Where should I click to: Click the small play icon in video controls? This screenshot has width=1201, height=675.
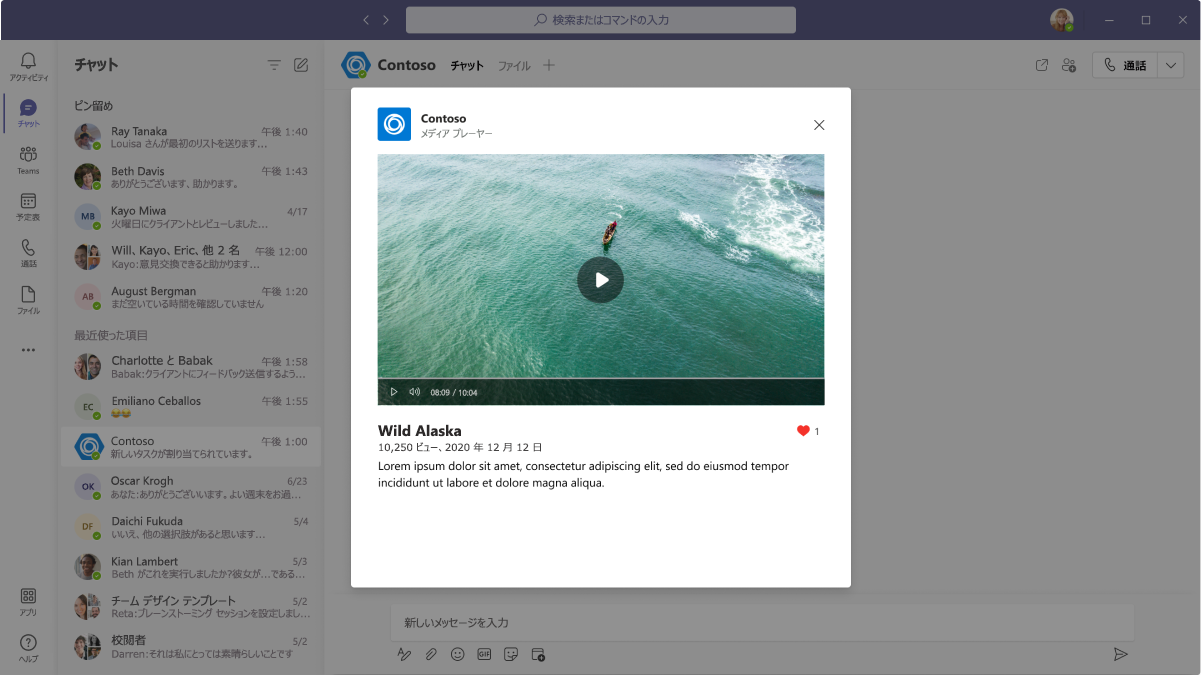pyautogui.click(x=393, y=392)
